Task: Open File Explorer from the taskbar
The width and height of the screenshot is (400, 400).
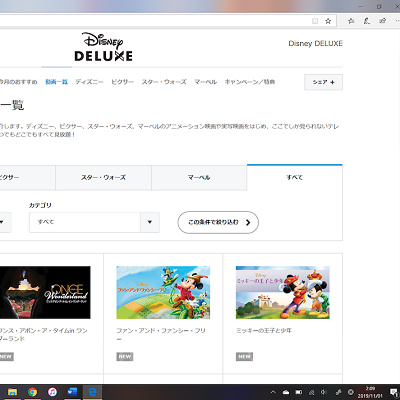Action: point(12,392)
